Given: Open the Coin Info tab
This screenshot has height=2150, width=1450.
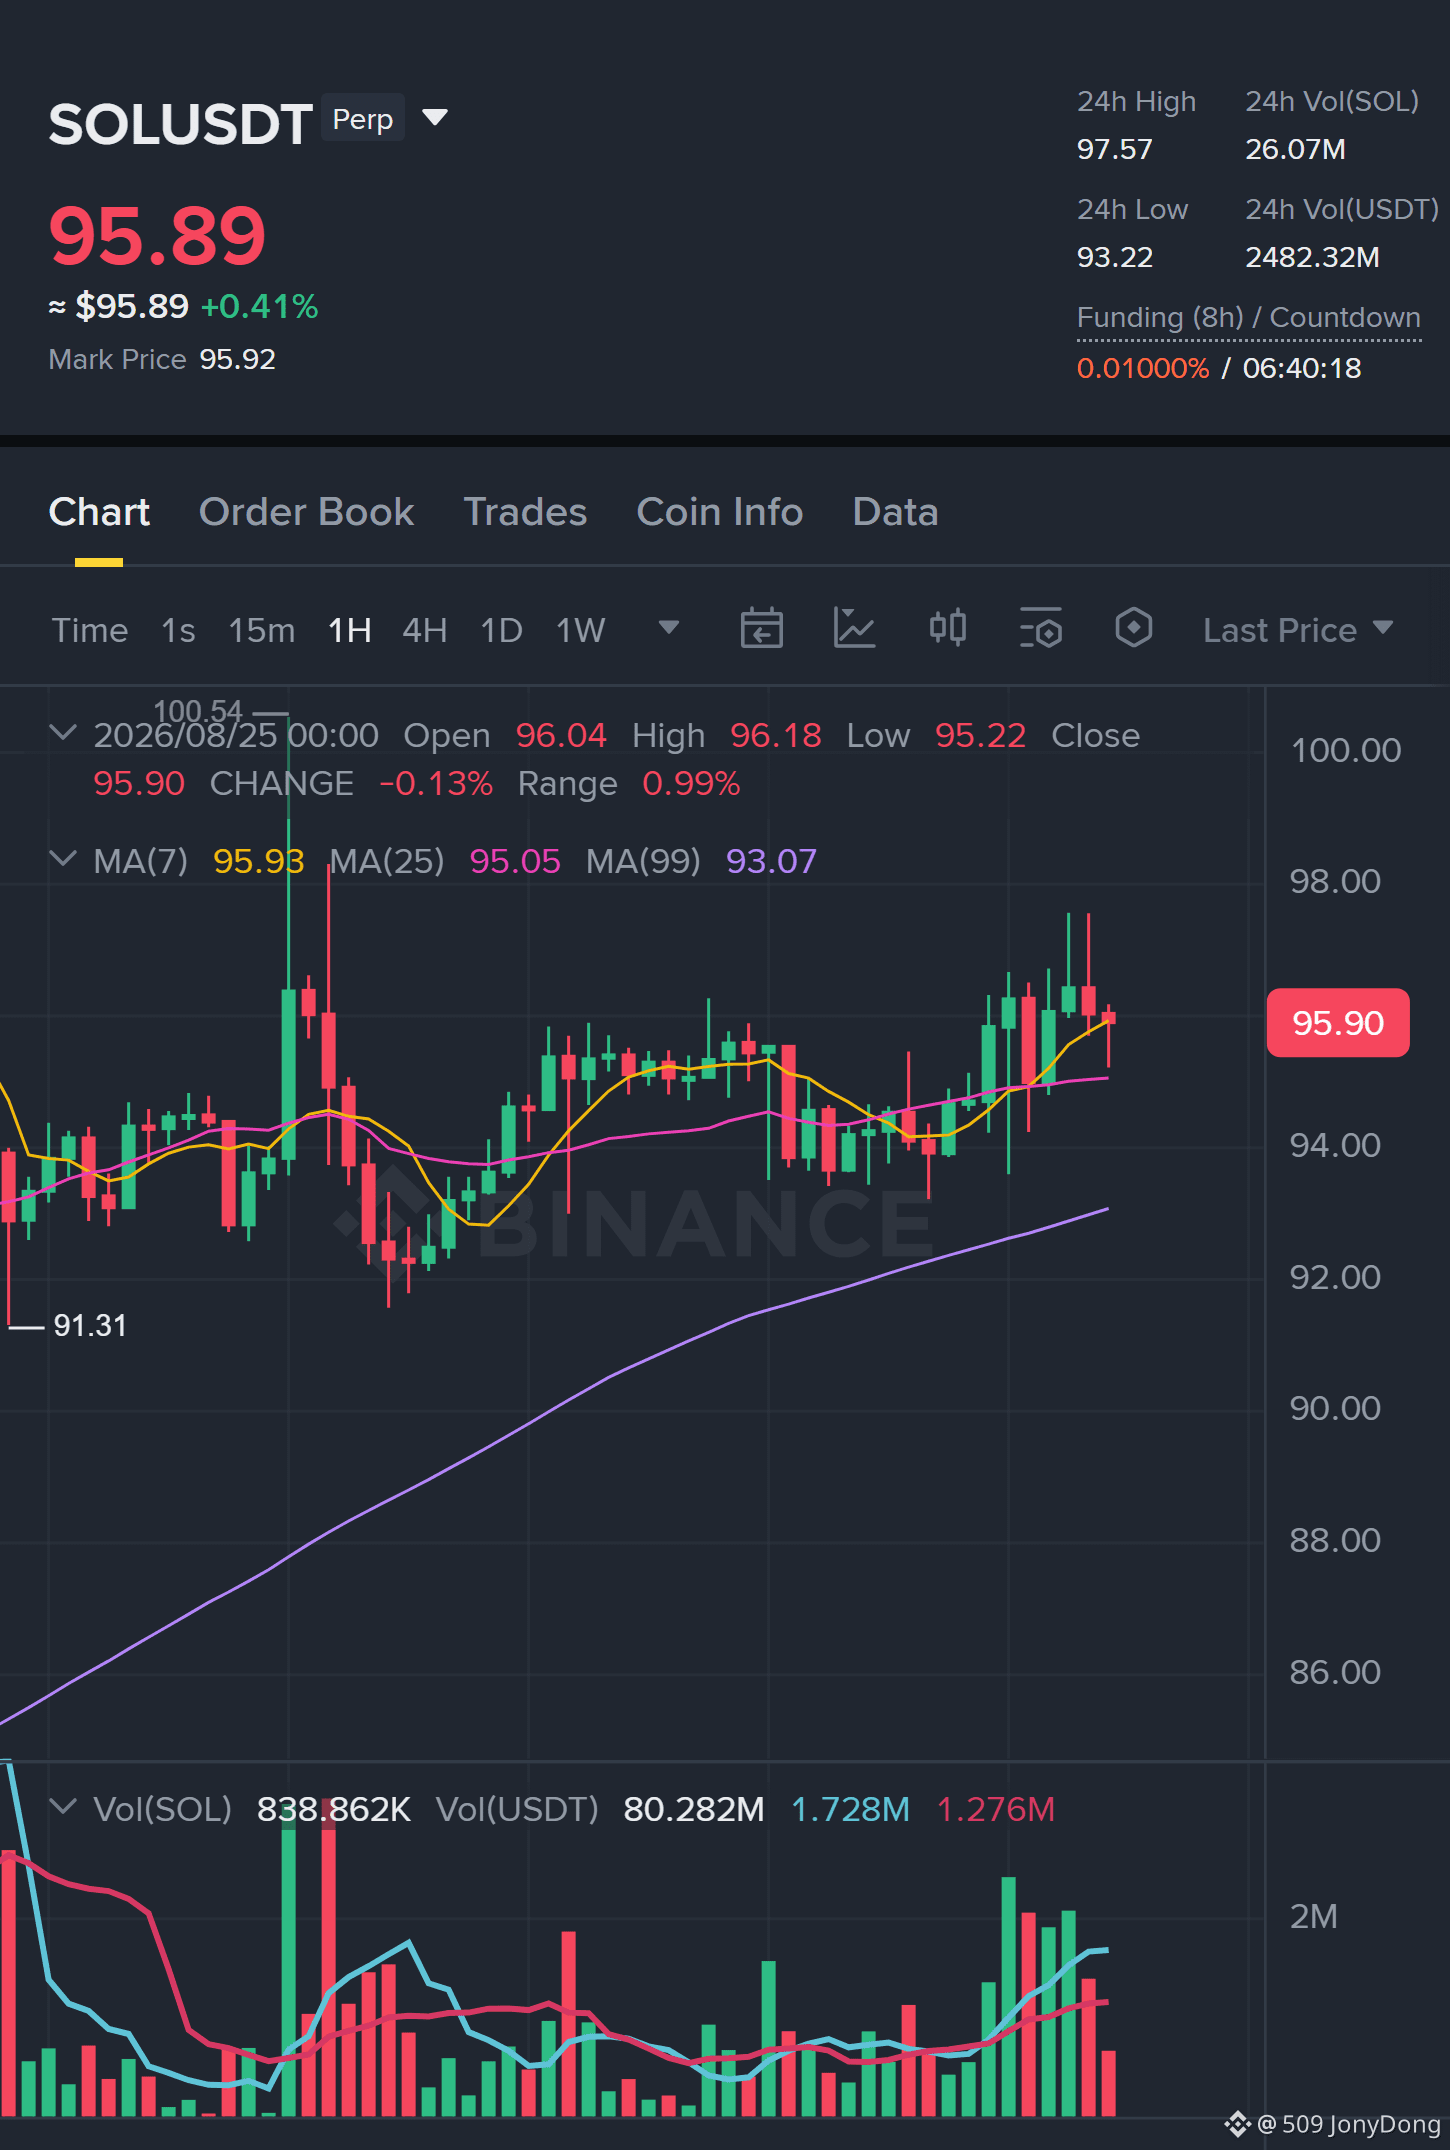Looking at the screenshot, I should (720, 512).
